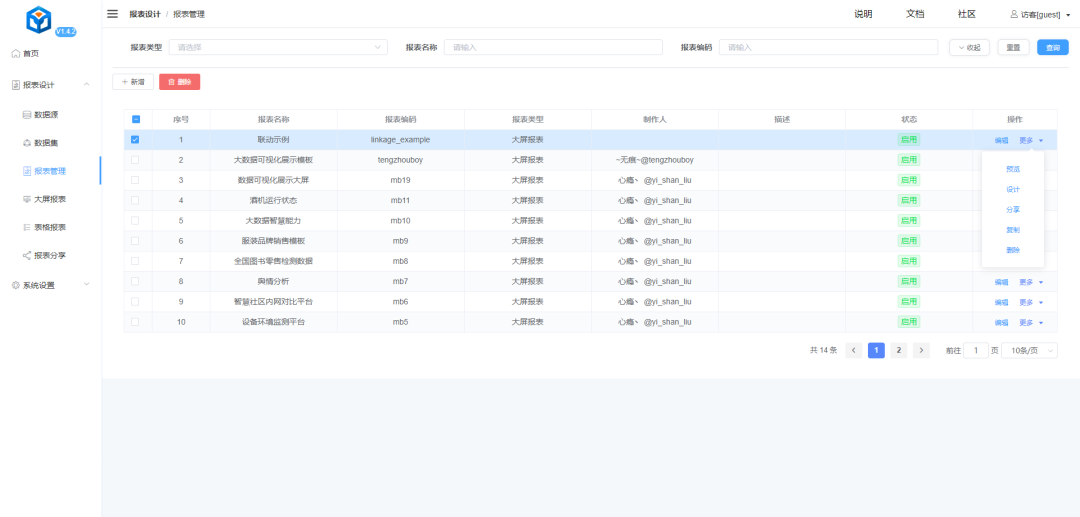Uncheck the checkbox for row 联动示例
Screen dimensions: 1080x517
(x=136, y=140)
